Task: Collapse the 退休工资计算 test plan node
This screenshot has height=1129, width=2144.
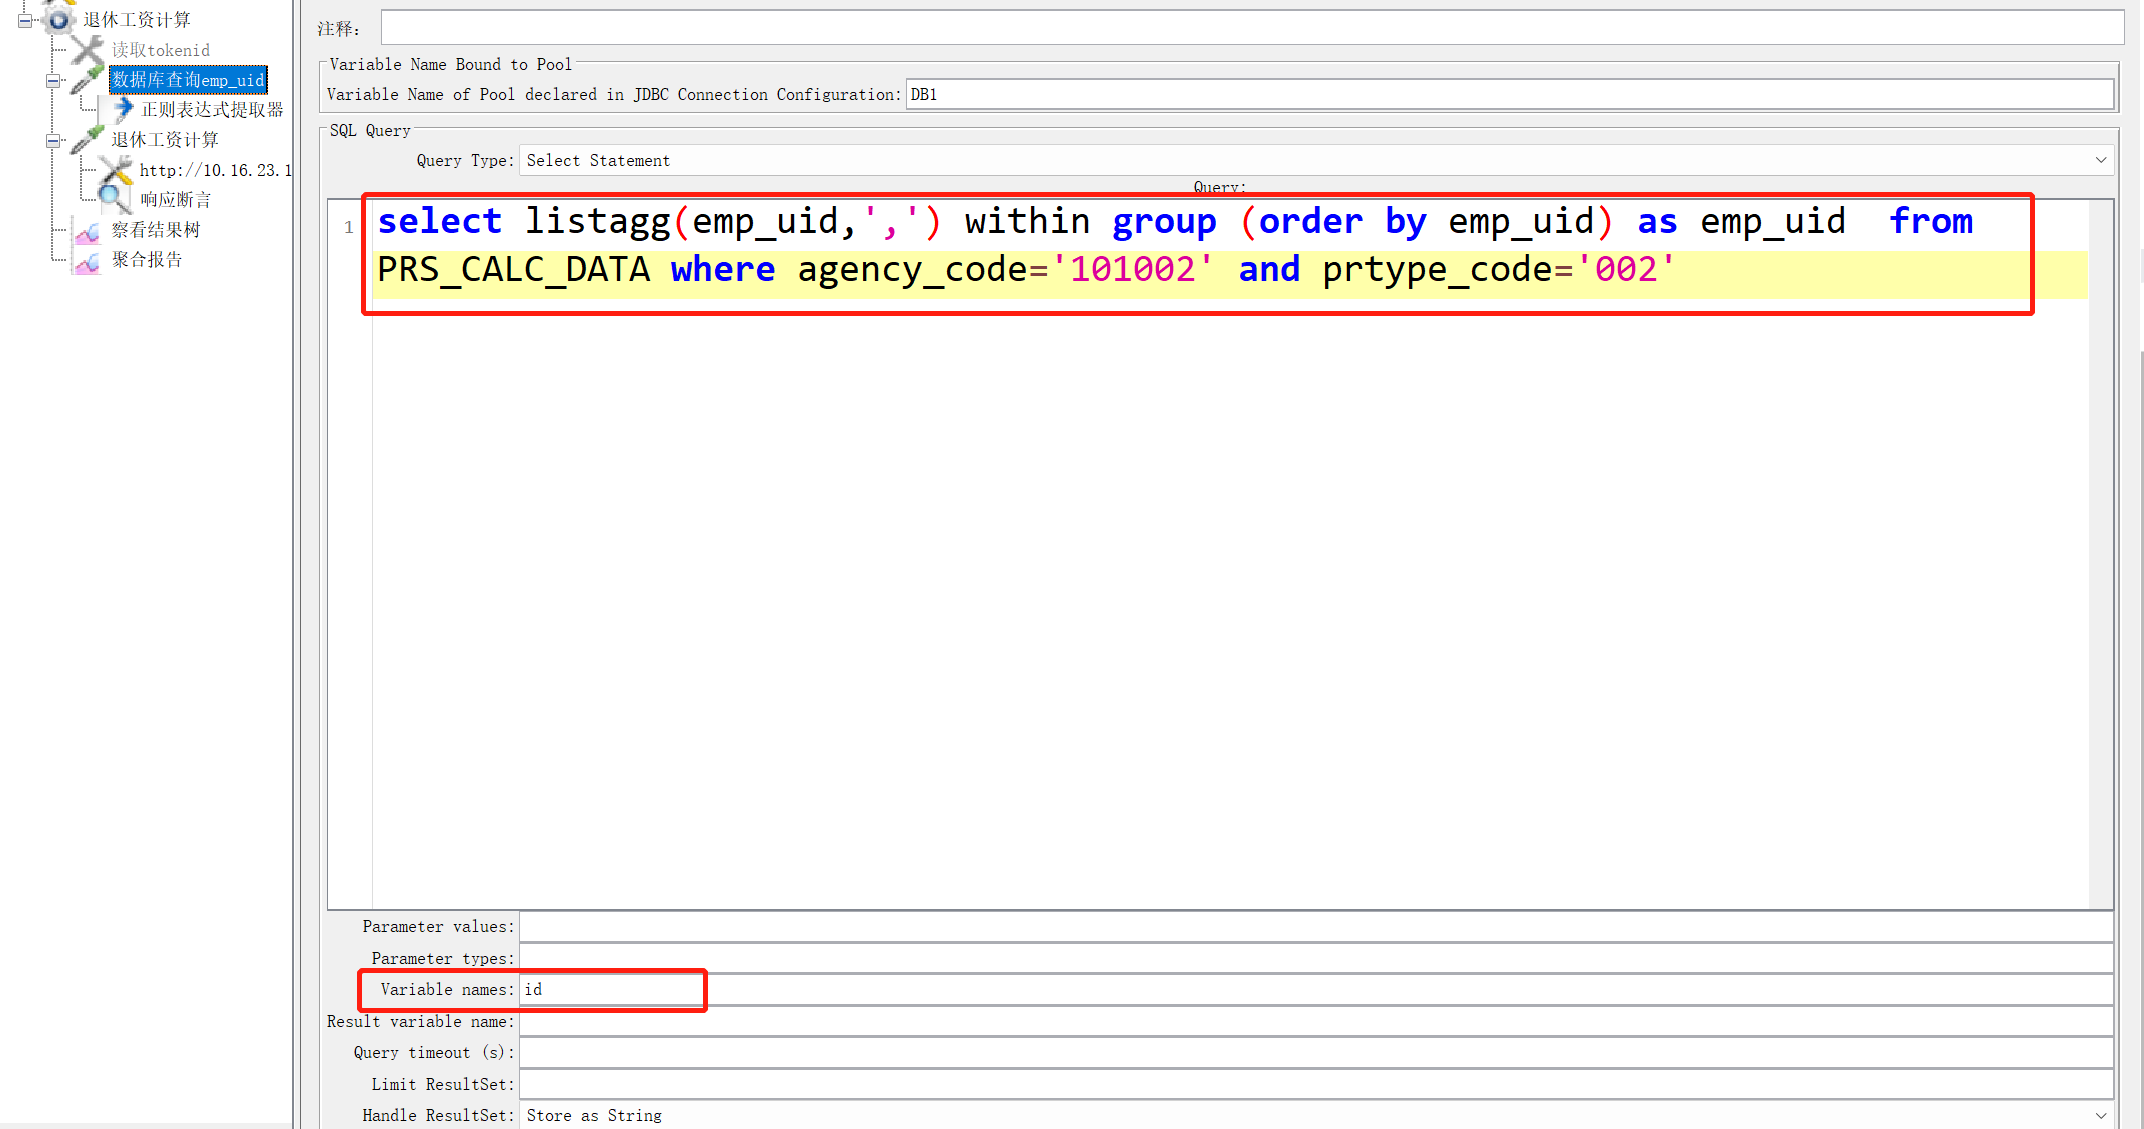Action: [x=23, y=18]
